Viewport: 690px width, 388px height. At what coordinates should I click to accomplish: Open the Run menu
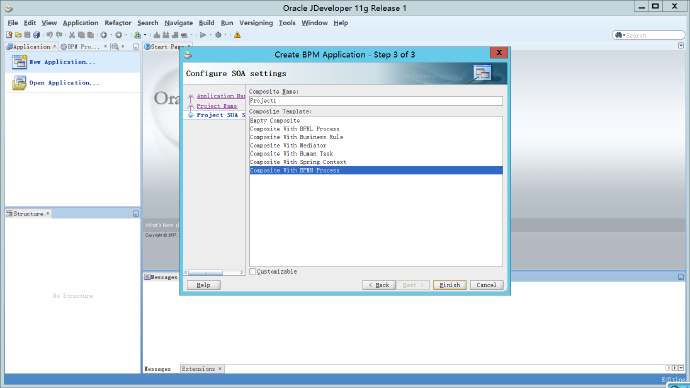(227, 22)
